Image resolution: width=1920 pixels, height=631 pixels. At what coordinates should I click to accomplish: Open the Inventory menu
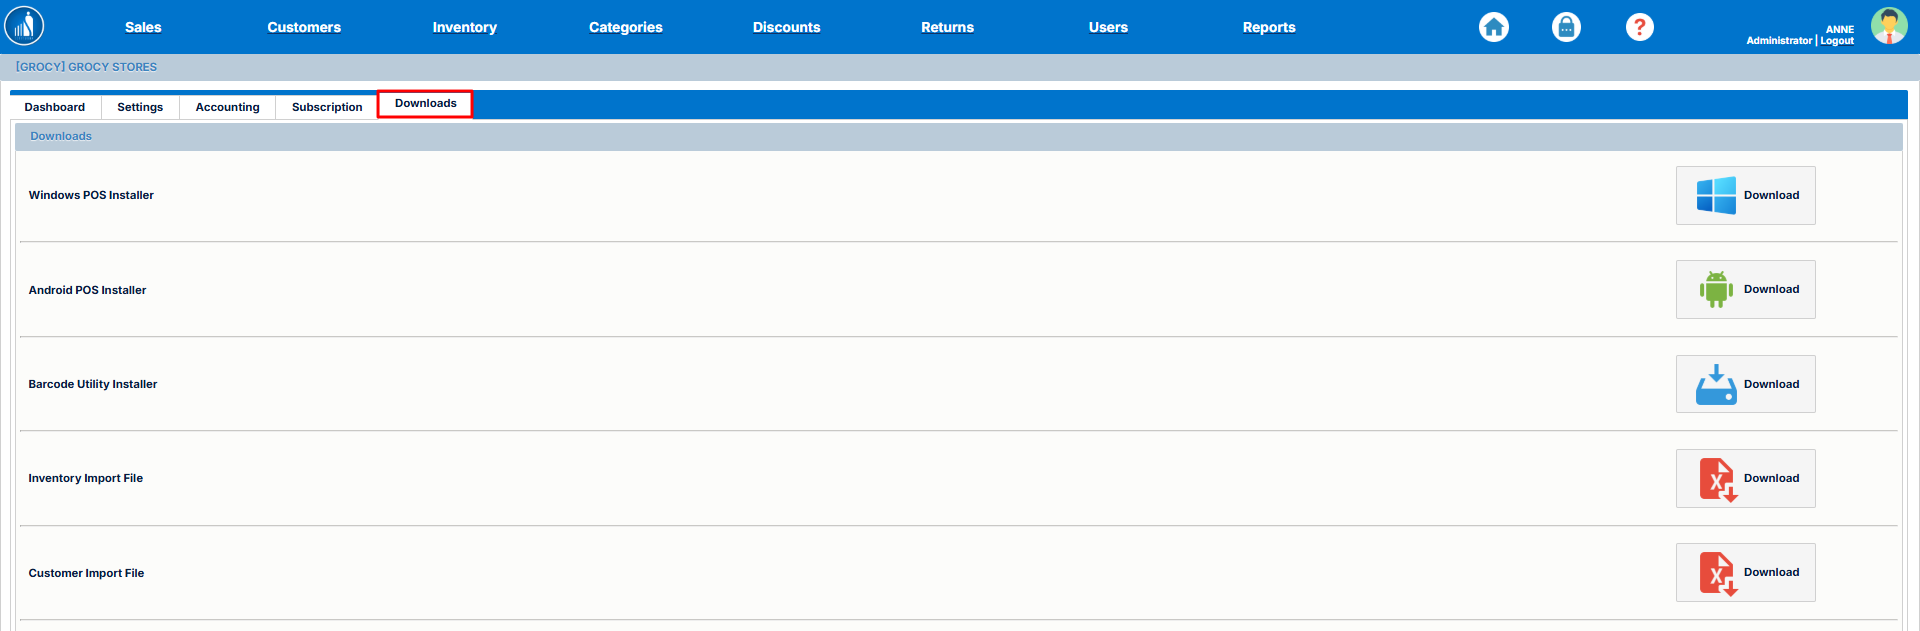[464, 27]
